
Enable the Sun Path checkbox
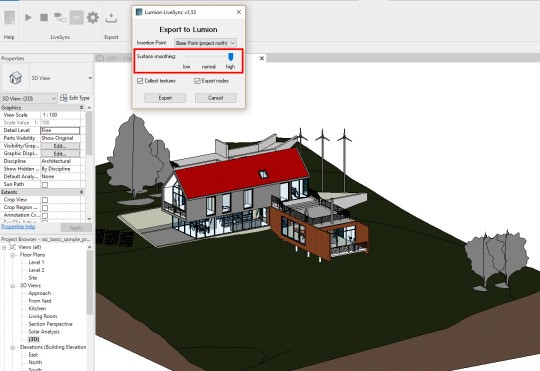click(45, 185)
